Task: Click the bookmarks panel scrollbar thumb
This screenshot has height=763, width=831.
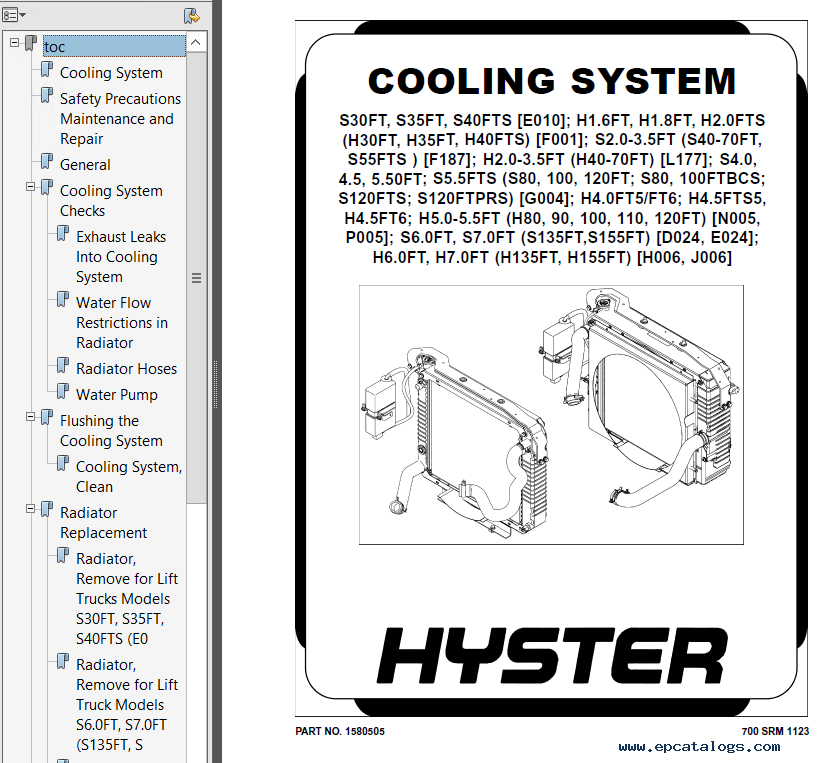Action: point(197,278)
